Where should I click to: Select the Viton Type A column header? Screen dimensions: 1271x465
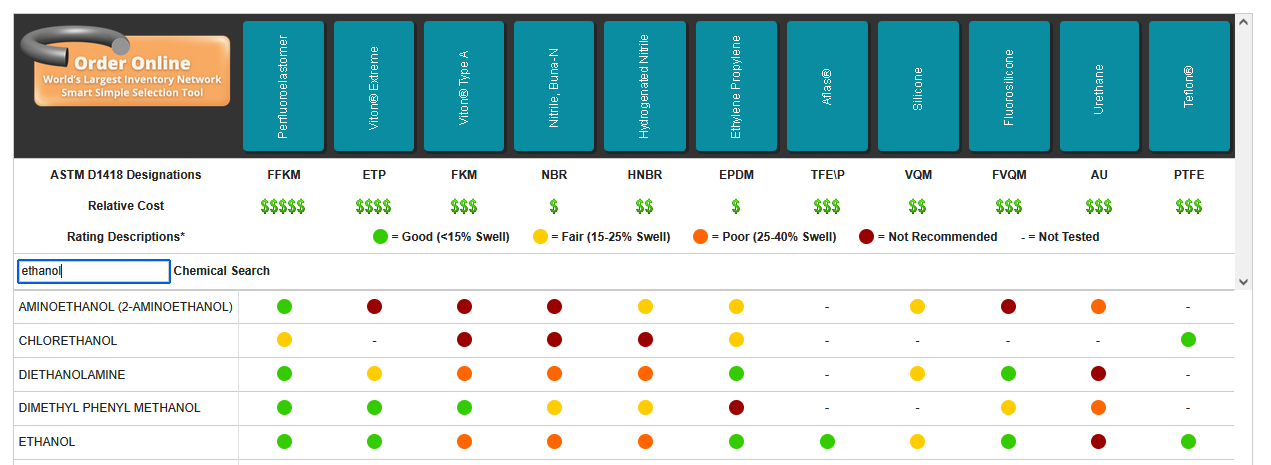(464, 86)
